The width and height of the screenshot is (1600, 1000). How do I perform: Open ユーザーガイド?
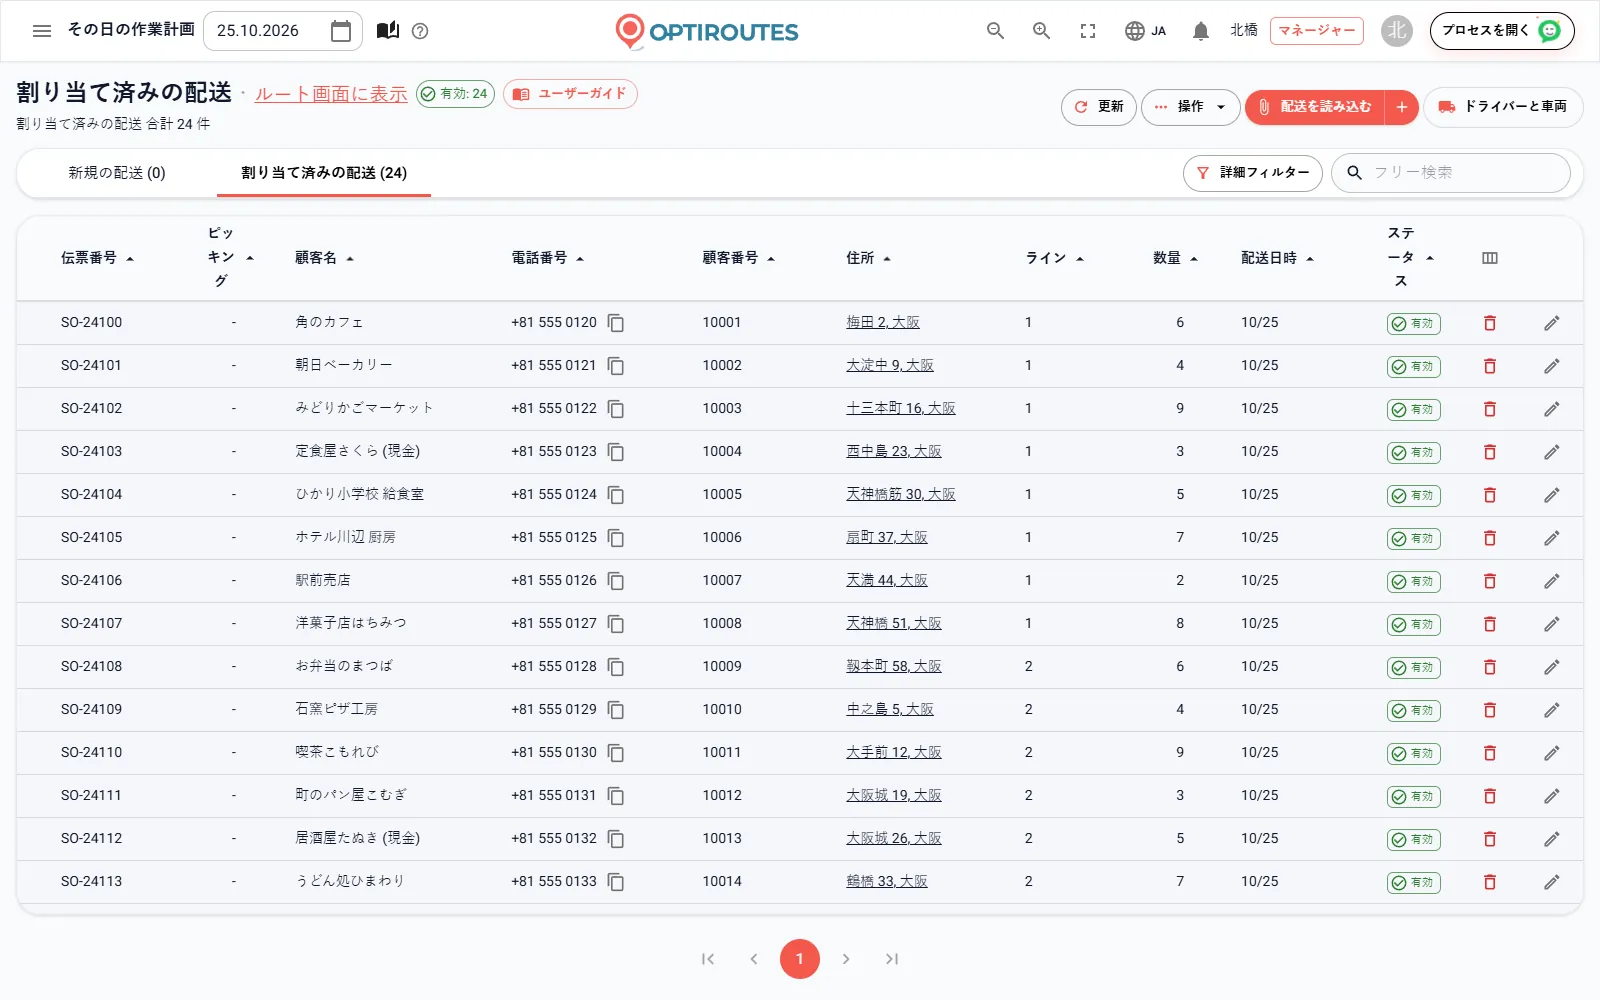point(570,94)
